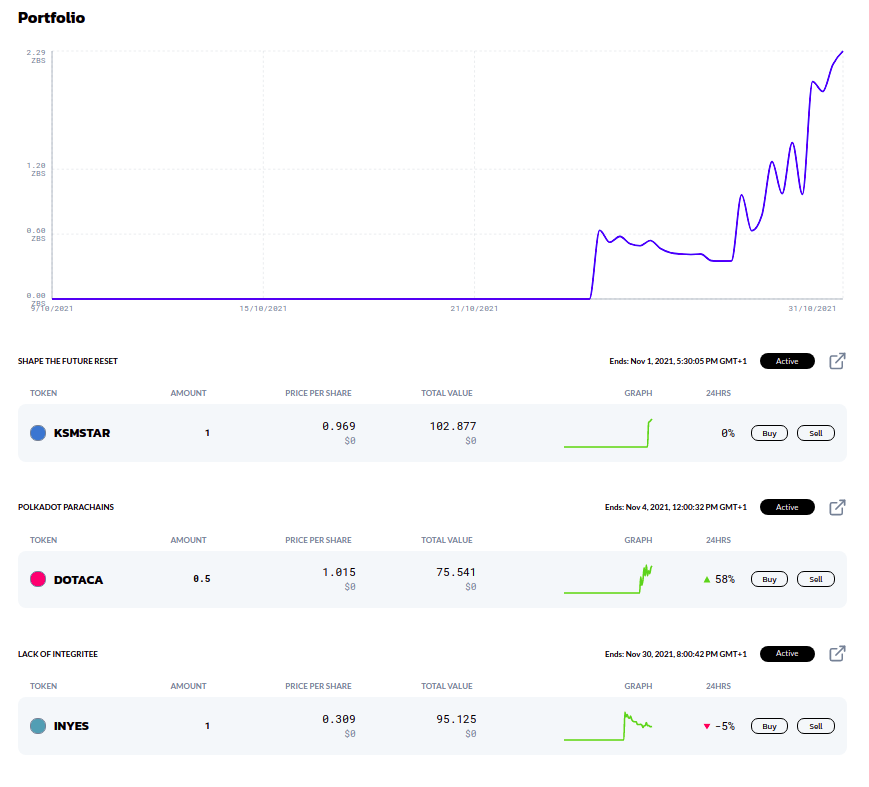Click the pink DOTACA token circle
Viewport: 869px width, 787px height.
[x=38, y=579]
